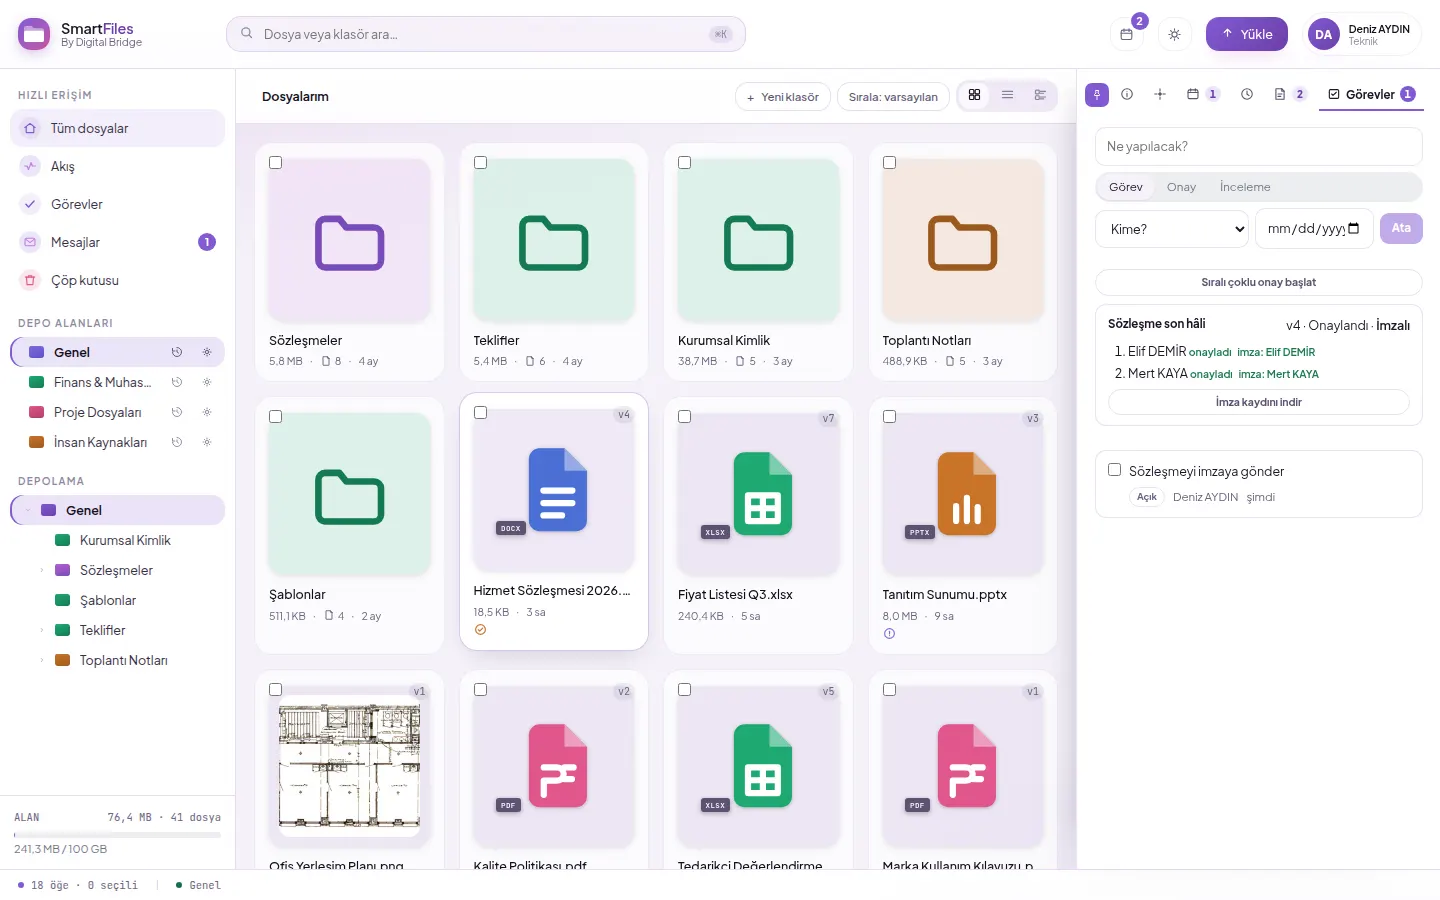Expand the Sözleşmeler tree node
This screenshot has width=1440, height=900.
(41, 570)
